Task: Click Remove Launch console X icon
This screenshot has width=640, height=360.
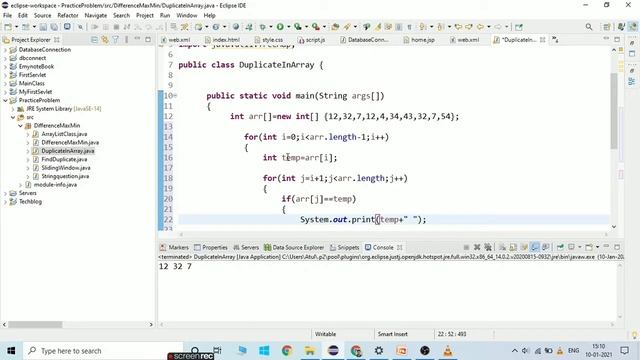Action: pyautogui.click(x=477, y=247)
